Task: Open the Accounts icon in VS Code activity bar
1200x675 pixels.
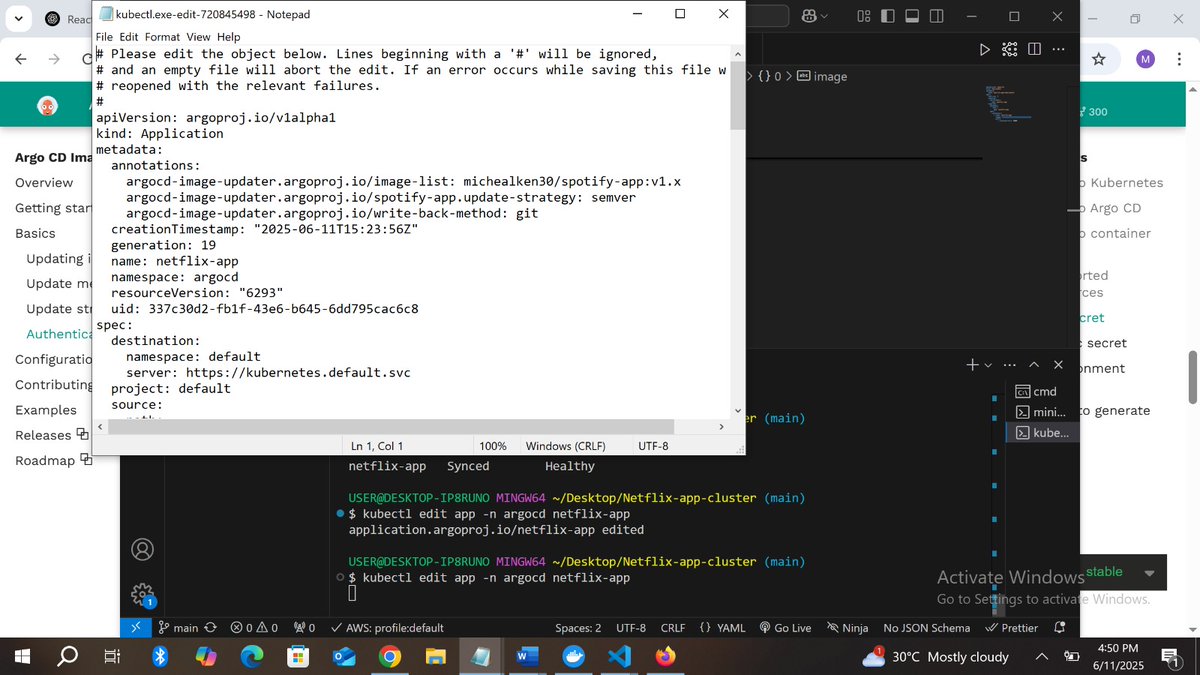Action: [143, 549]
